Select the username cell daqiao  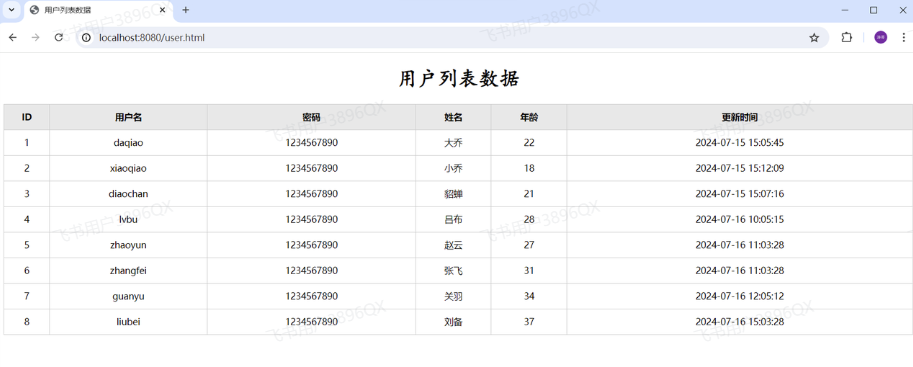(128, 143)
